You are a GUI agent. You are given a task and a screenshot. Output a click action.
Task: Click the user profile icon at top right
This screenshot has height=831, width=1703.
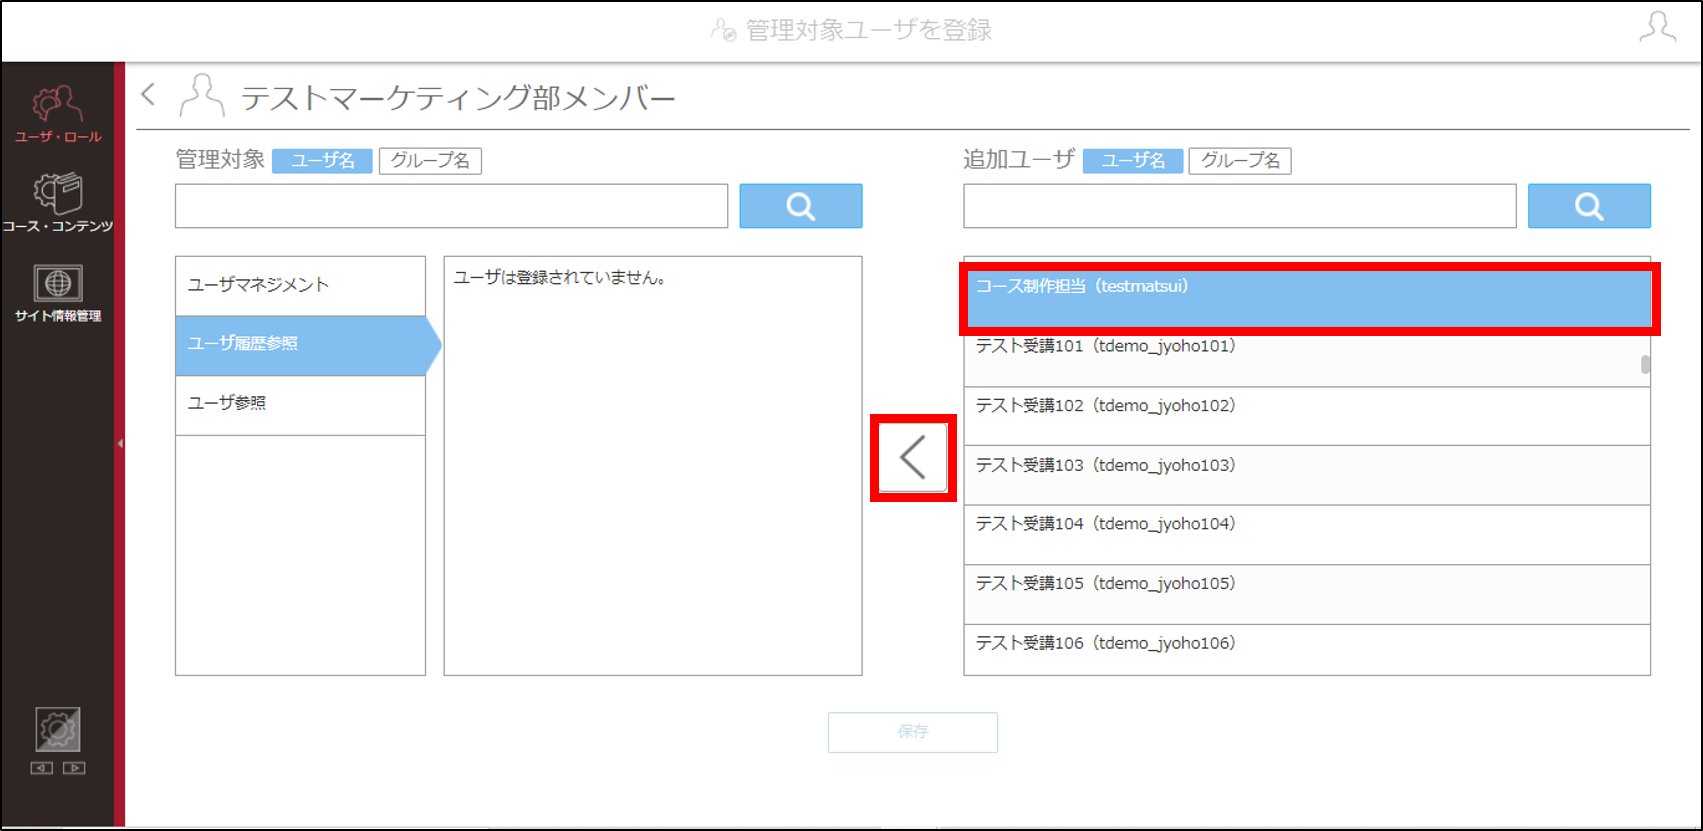1657,28
